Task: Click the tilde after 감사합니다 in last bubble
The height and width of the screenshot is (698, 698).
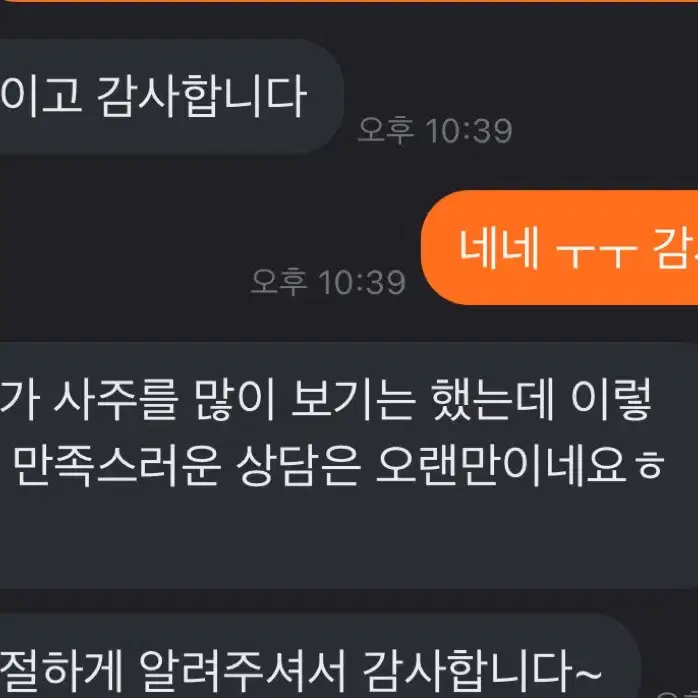Action: (x=588, y=672)
